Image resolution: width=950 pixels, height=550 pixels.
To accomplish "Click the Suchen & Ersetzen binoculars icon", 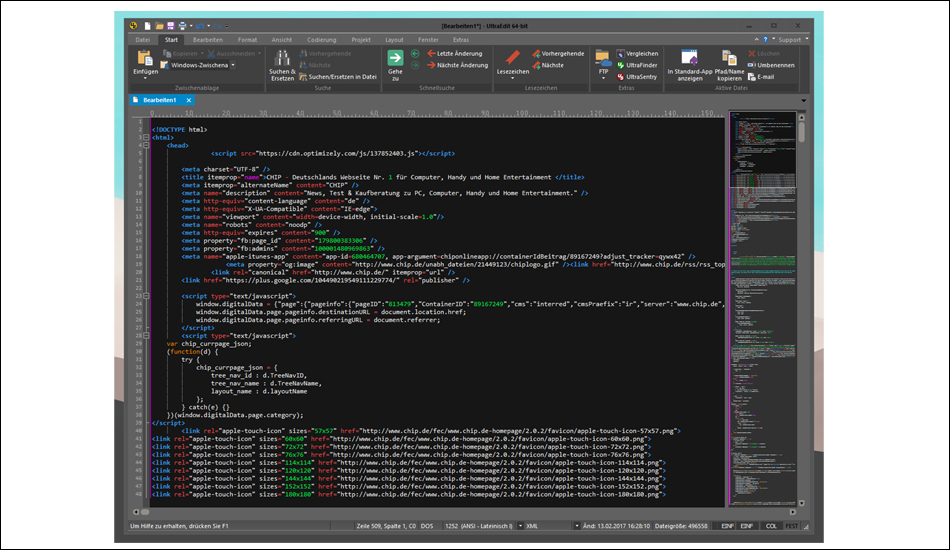I will (282, 58).
